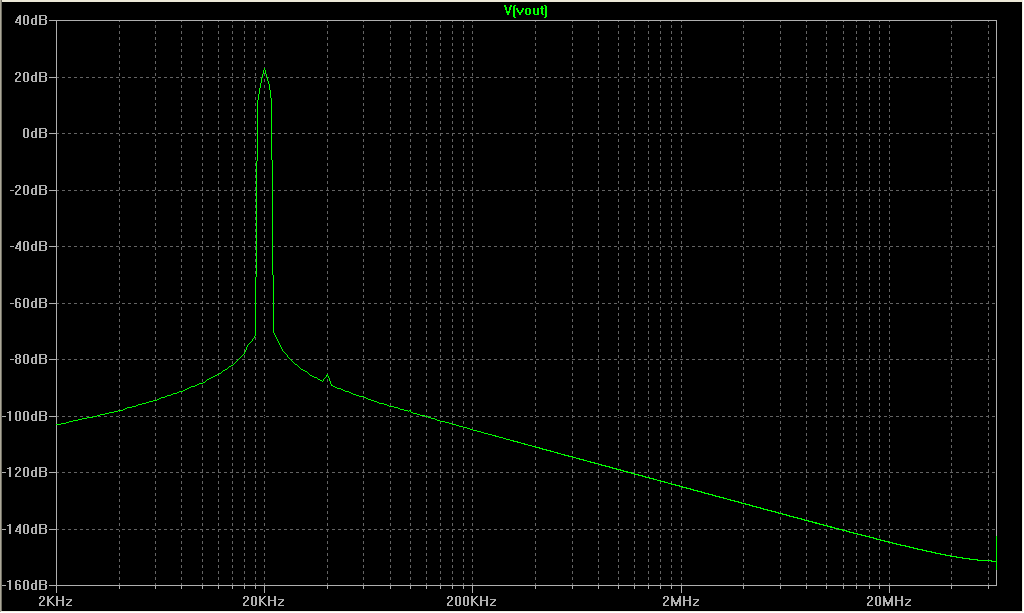Click the -20dB vertical axis label
Viewport: 1024px width, 613px height.
29,190
